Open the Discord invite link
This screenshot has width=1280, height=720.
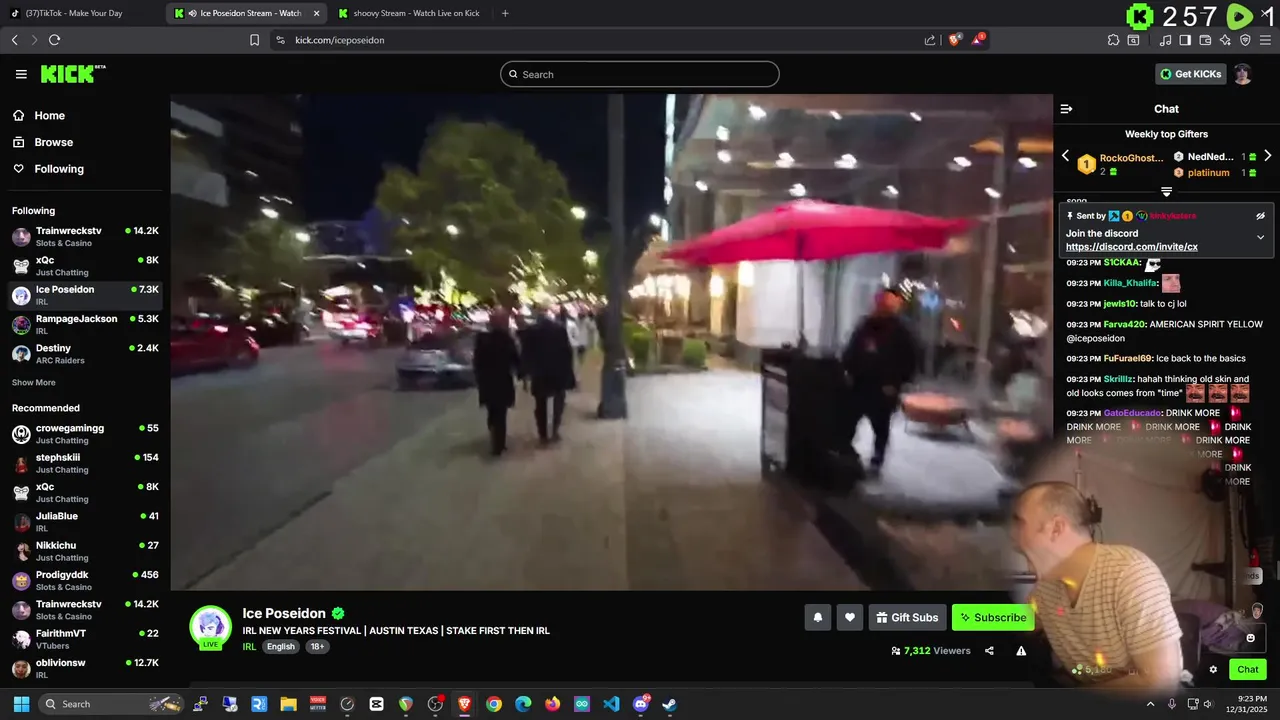pos(1131,247)
